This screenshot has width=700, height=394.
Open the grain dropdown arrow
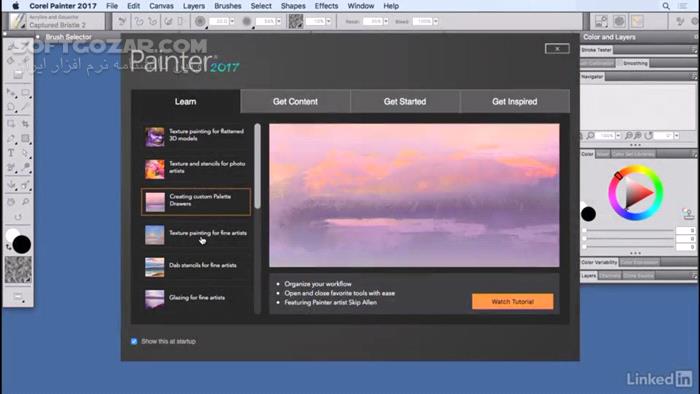(329, 21)
